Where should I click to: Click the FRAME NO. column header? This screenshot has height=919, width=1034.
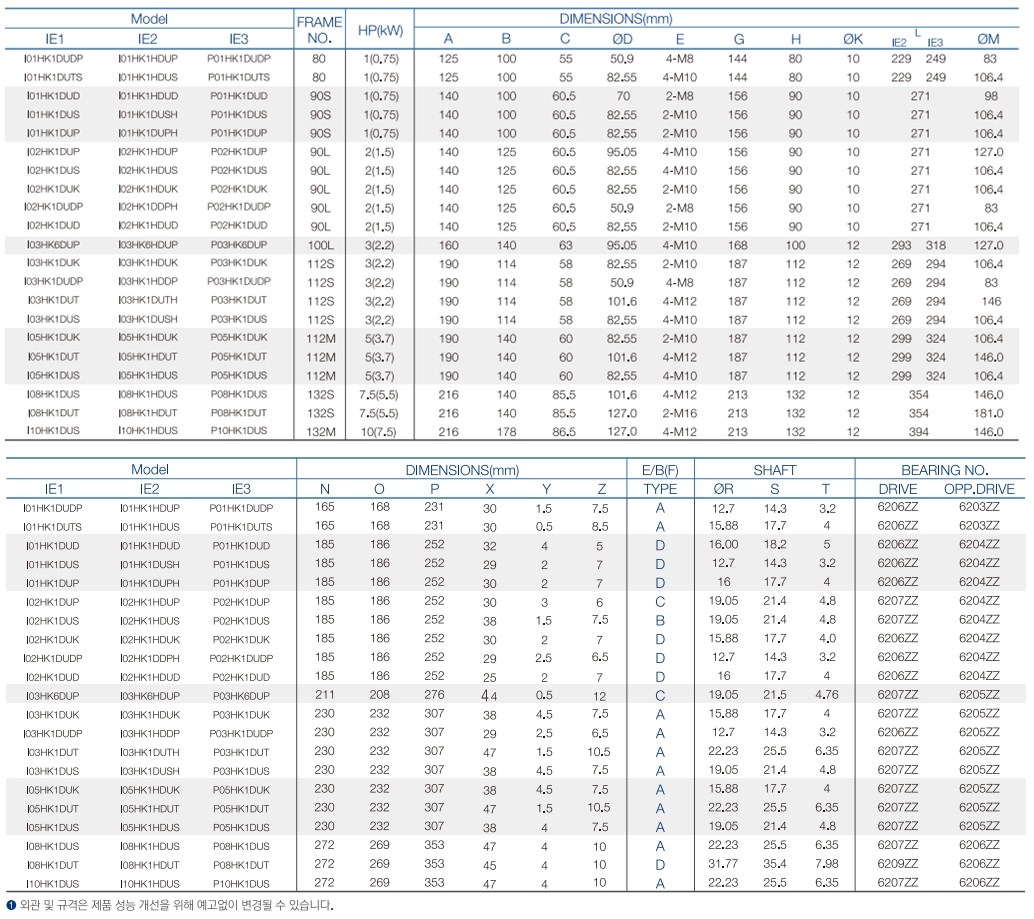click(x=320, y=30)
